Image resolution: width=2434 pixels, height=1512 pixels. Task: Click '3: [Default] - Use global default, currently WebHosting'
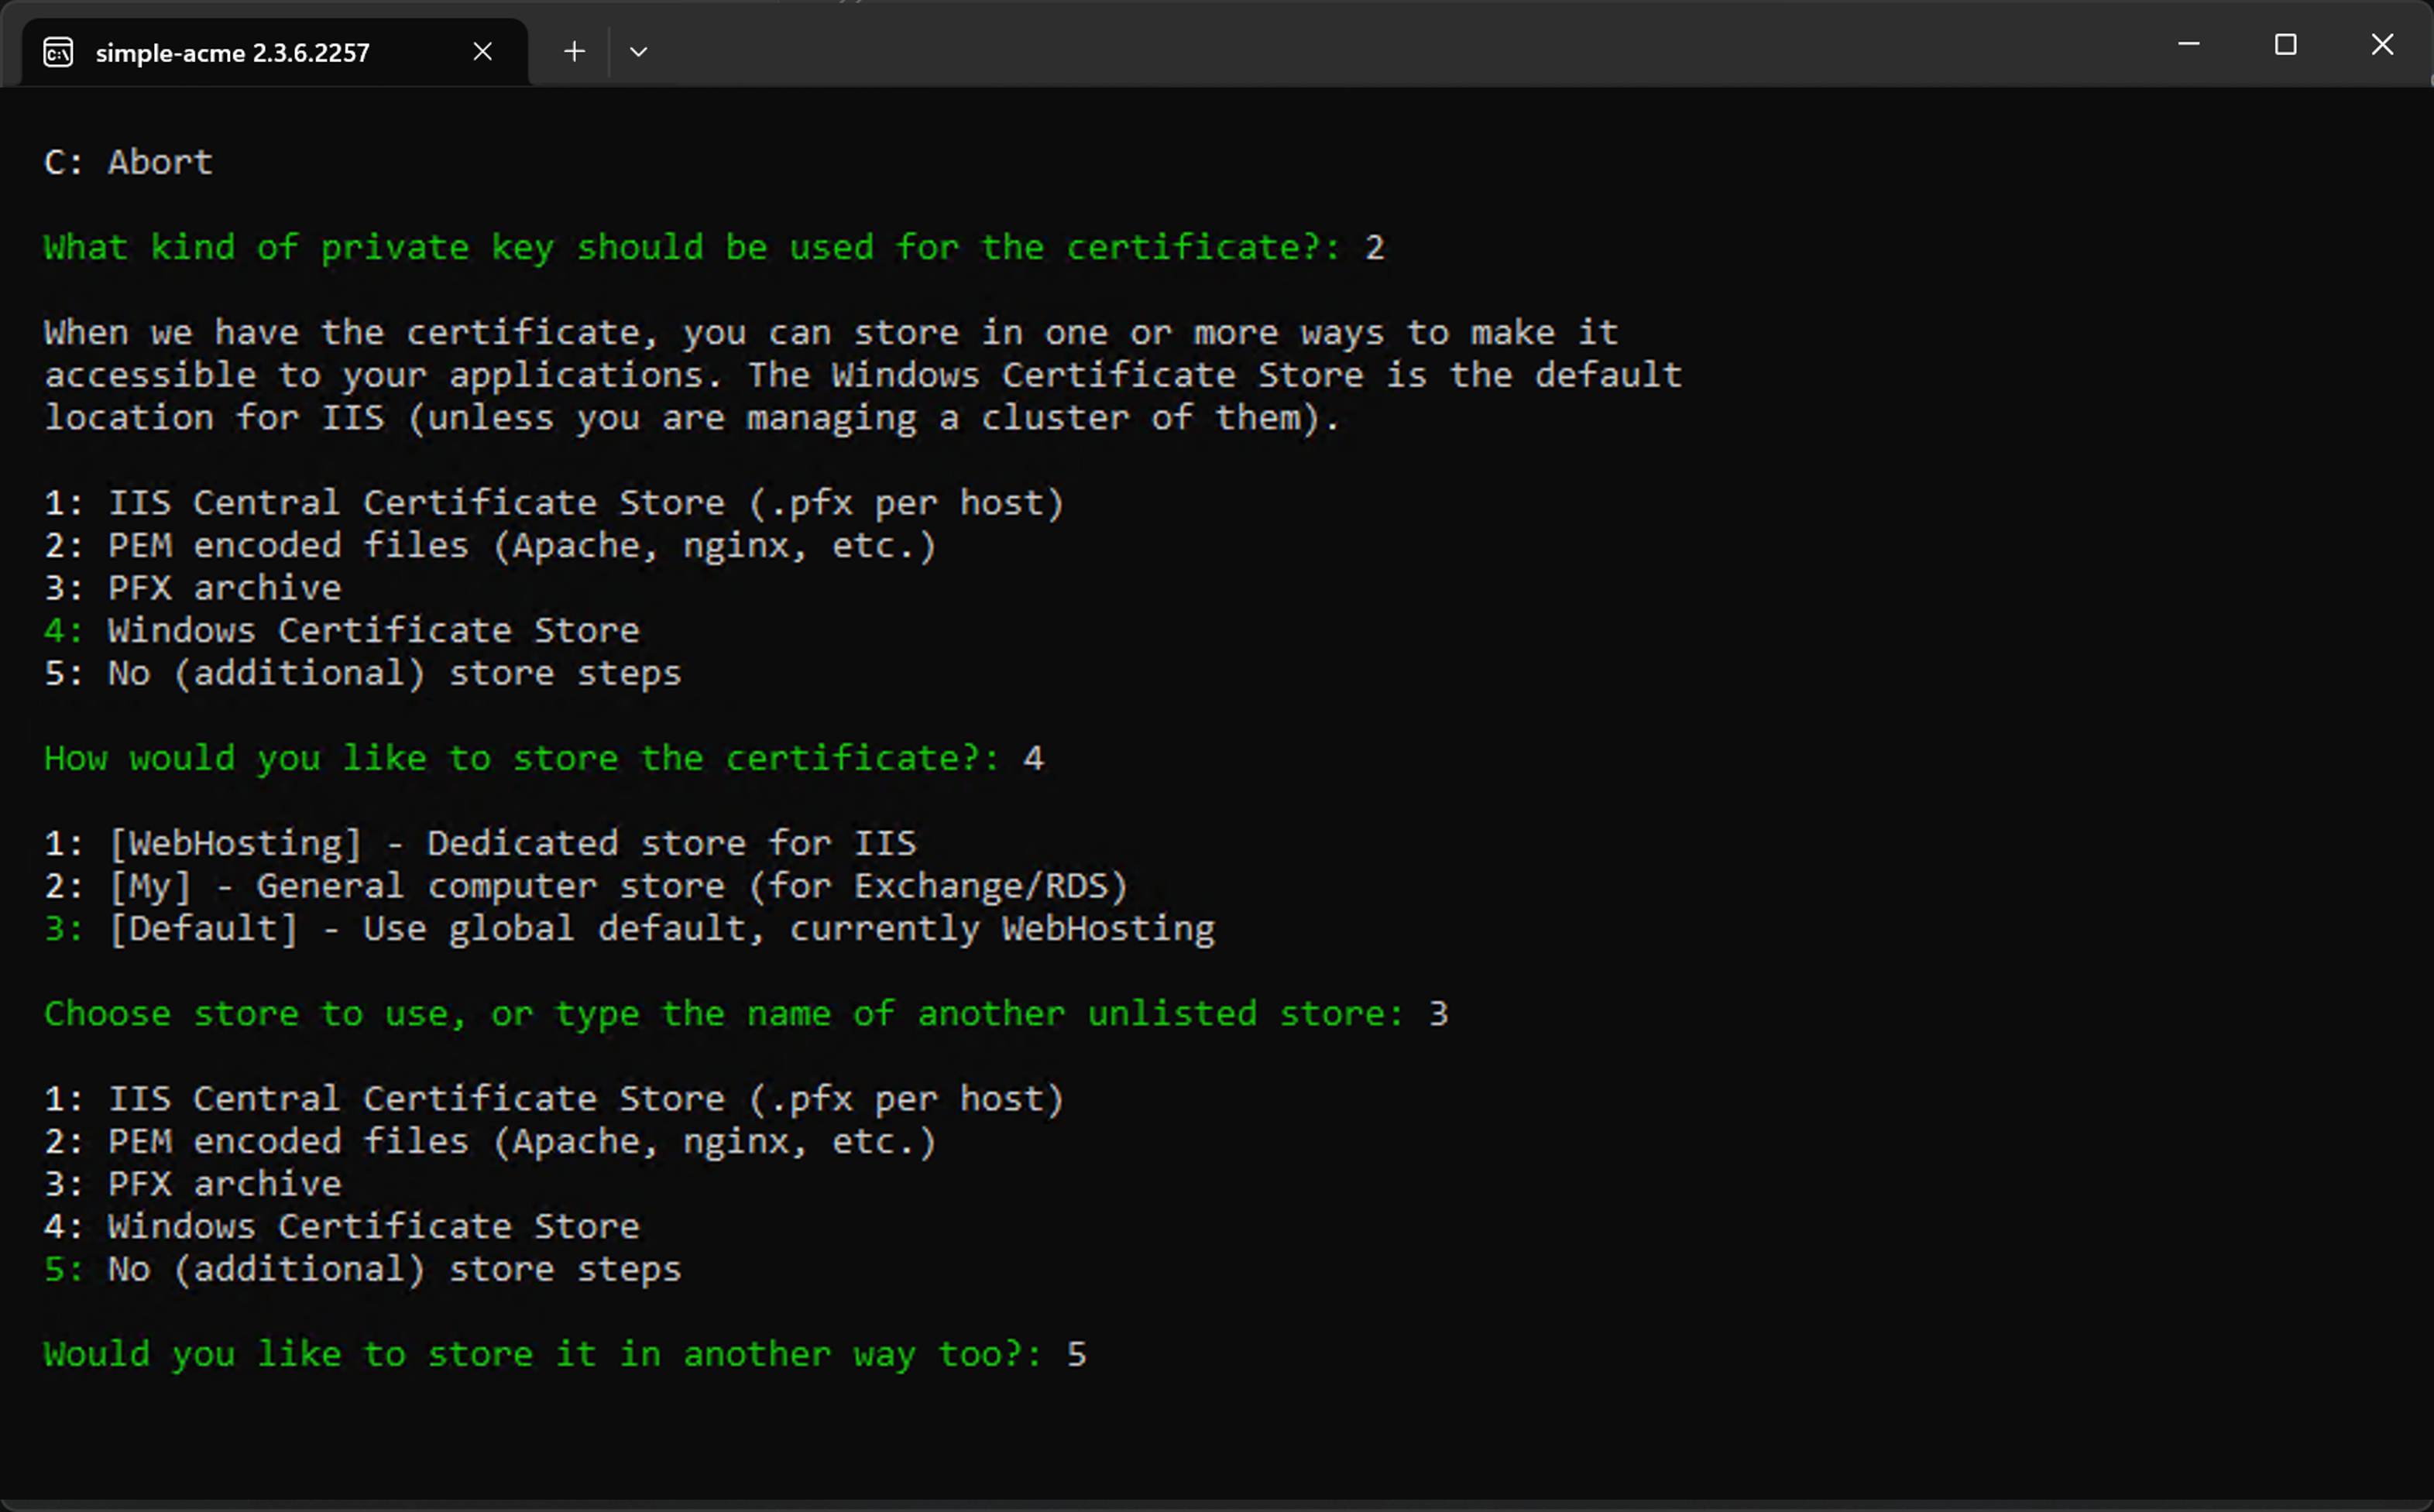pos(629,928)
